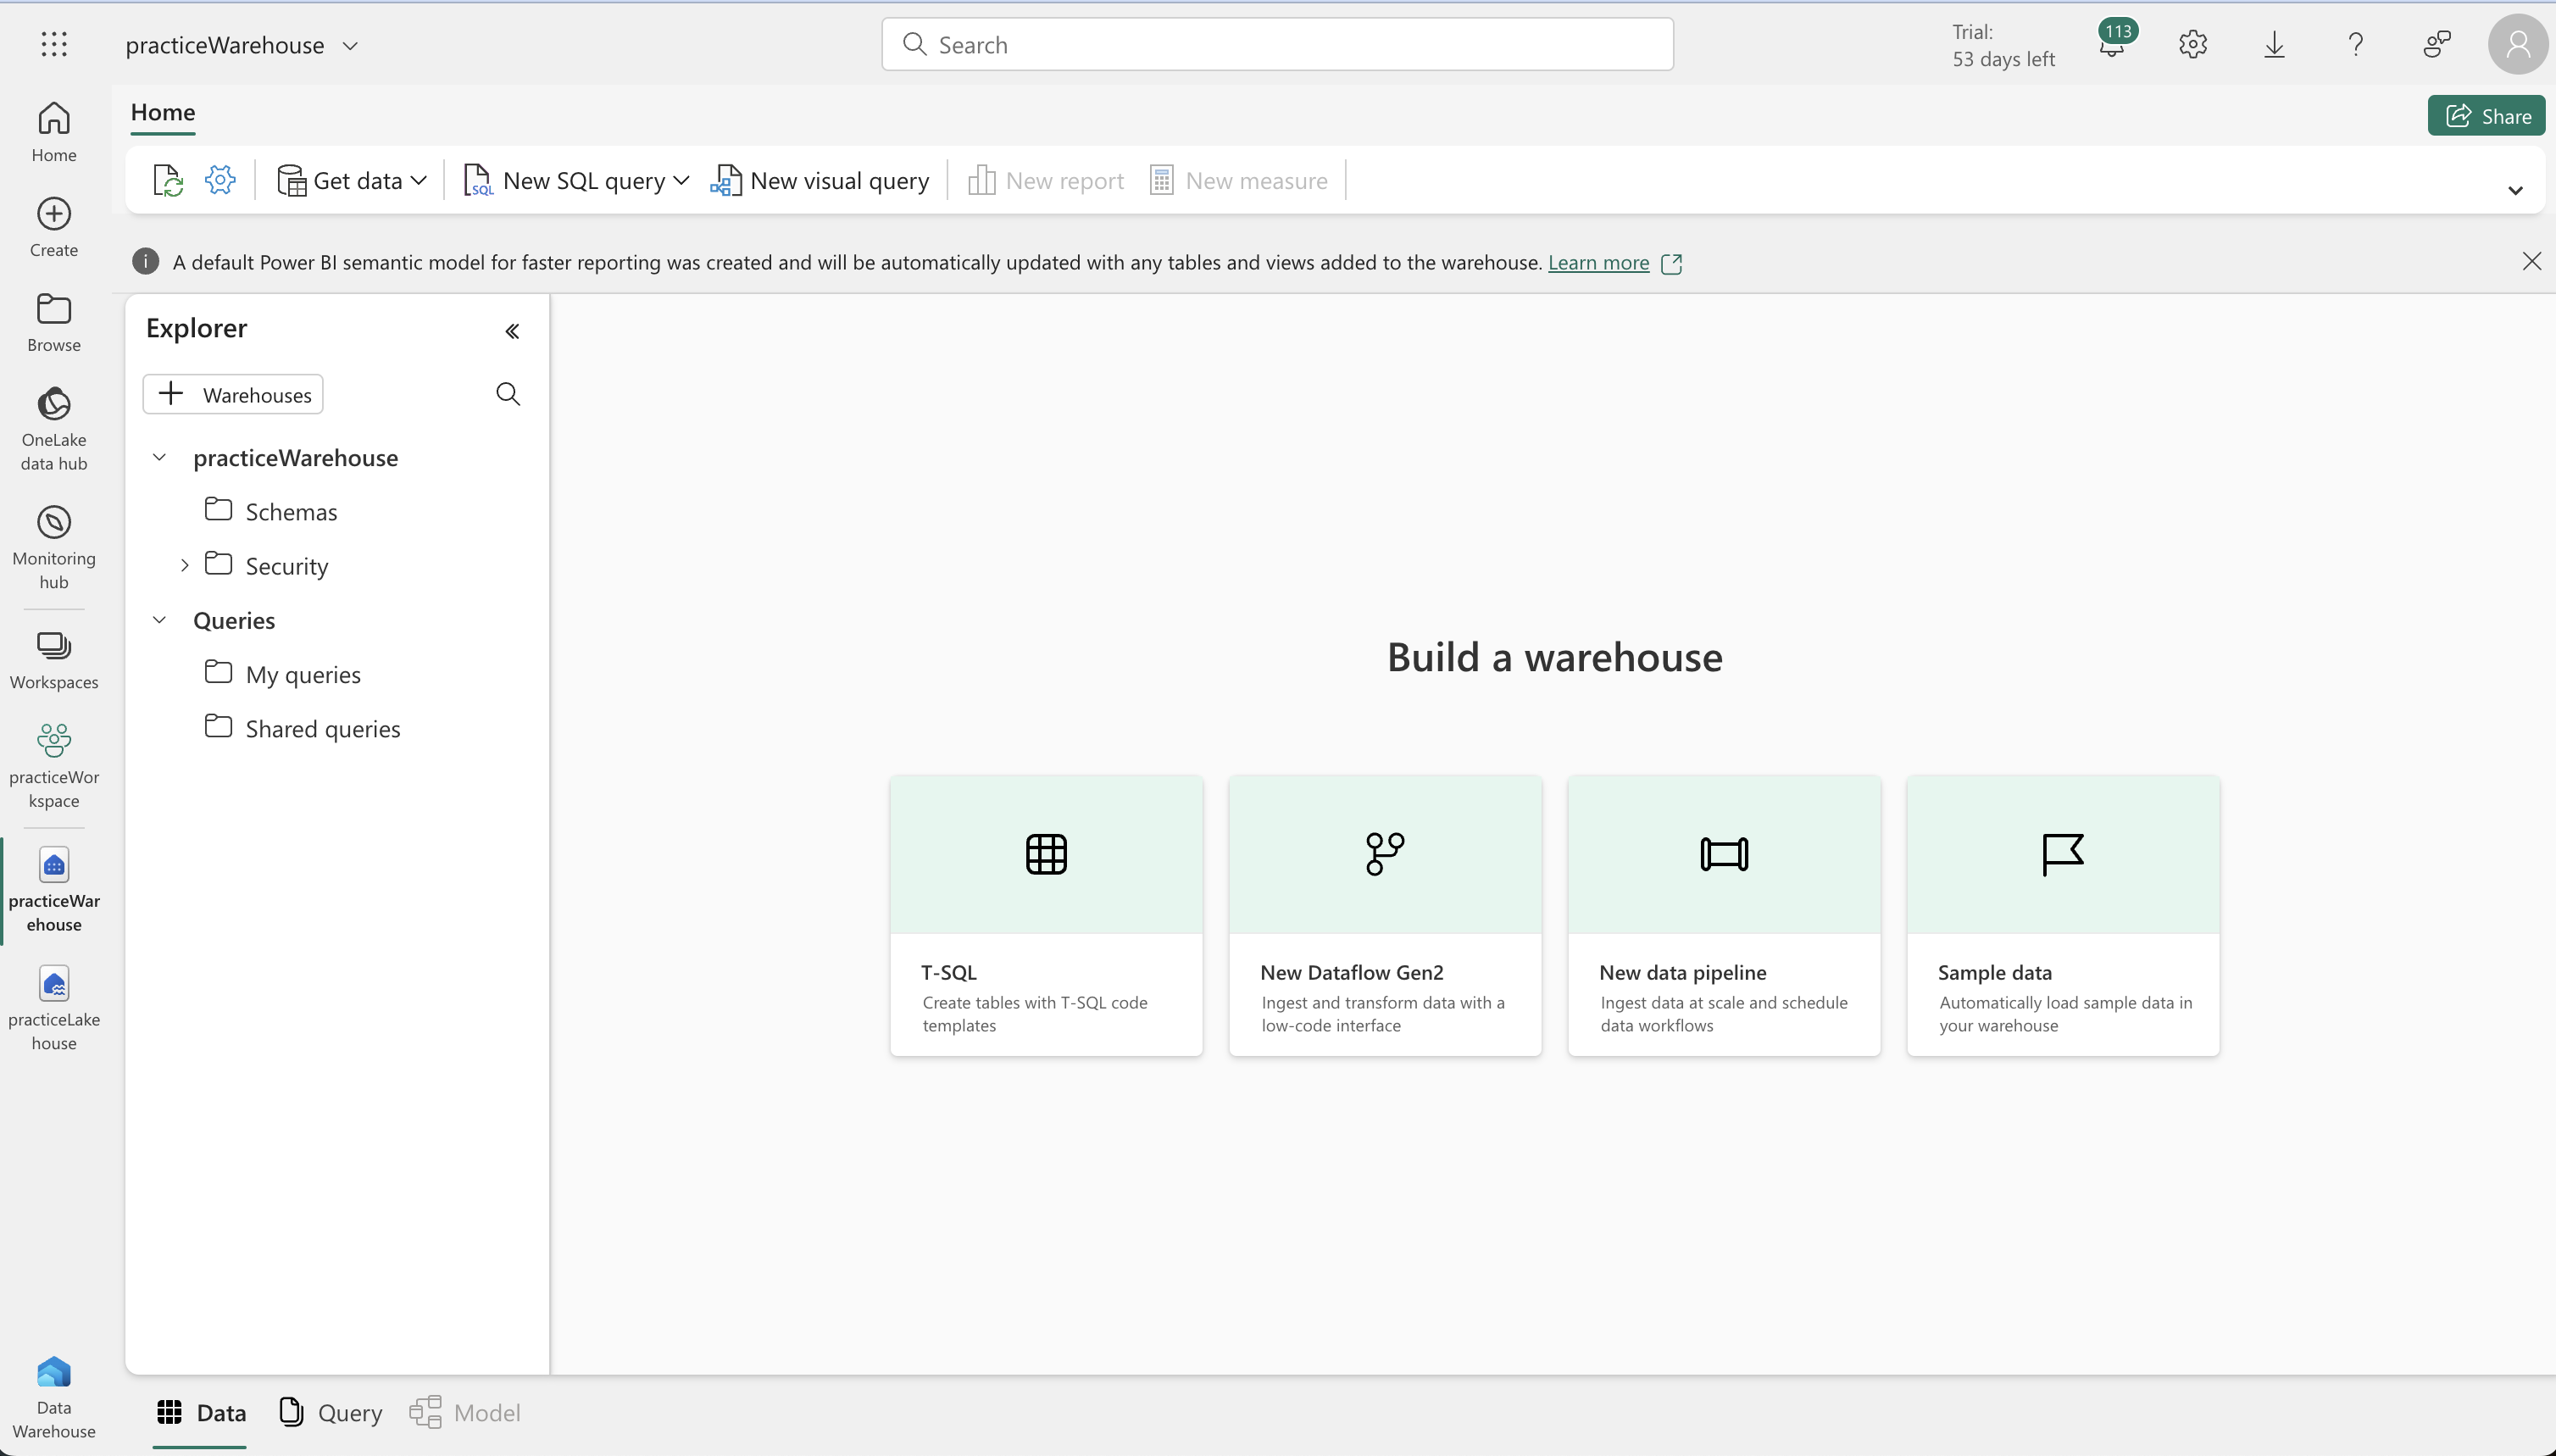
Task: Click the refresh toolbar icon
Action: tap(168, 180)
